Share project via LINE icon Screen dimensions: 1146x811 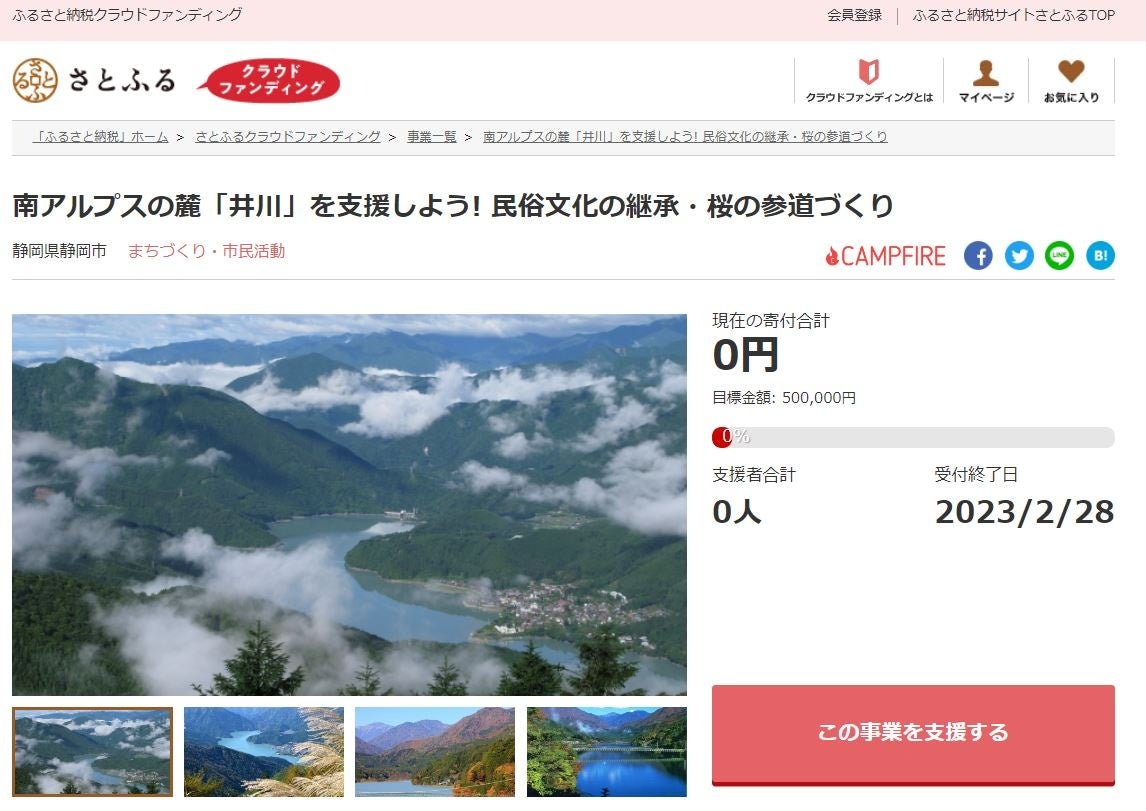(1059, 256)
